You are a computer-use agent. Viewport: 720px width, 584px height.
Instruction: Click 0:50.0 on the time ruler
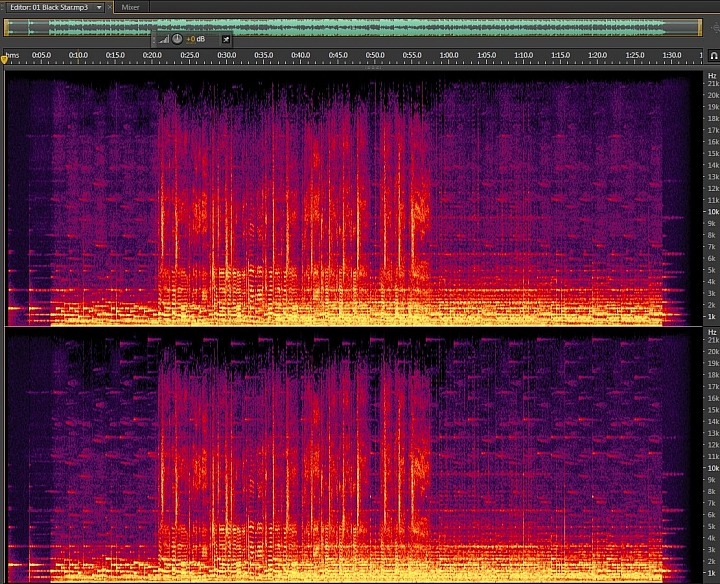[x=375, y=55]
